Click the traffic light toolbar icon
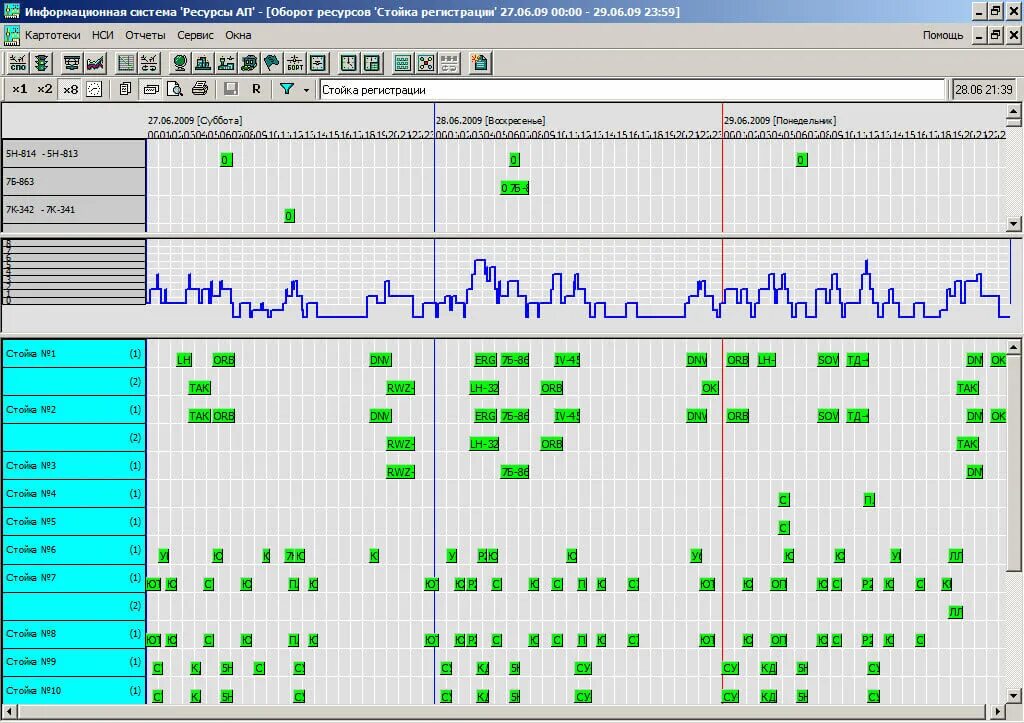Viewport: 1024px width, 723px height. coord(42,63)
